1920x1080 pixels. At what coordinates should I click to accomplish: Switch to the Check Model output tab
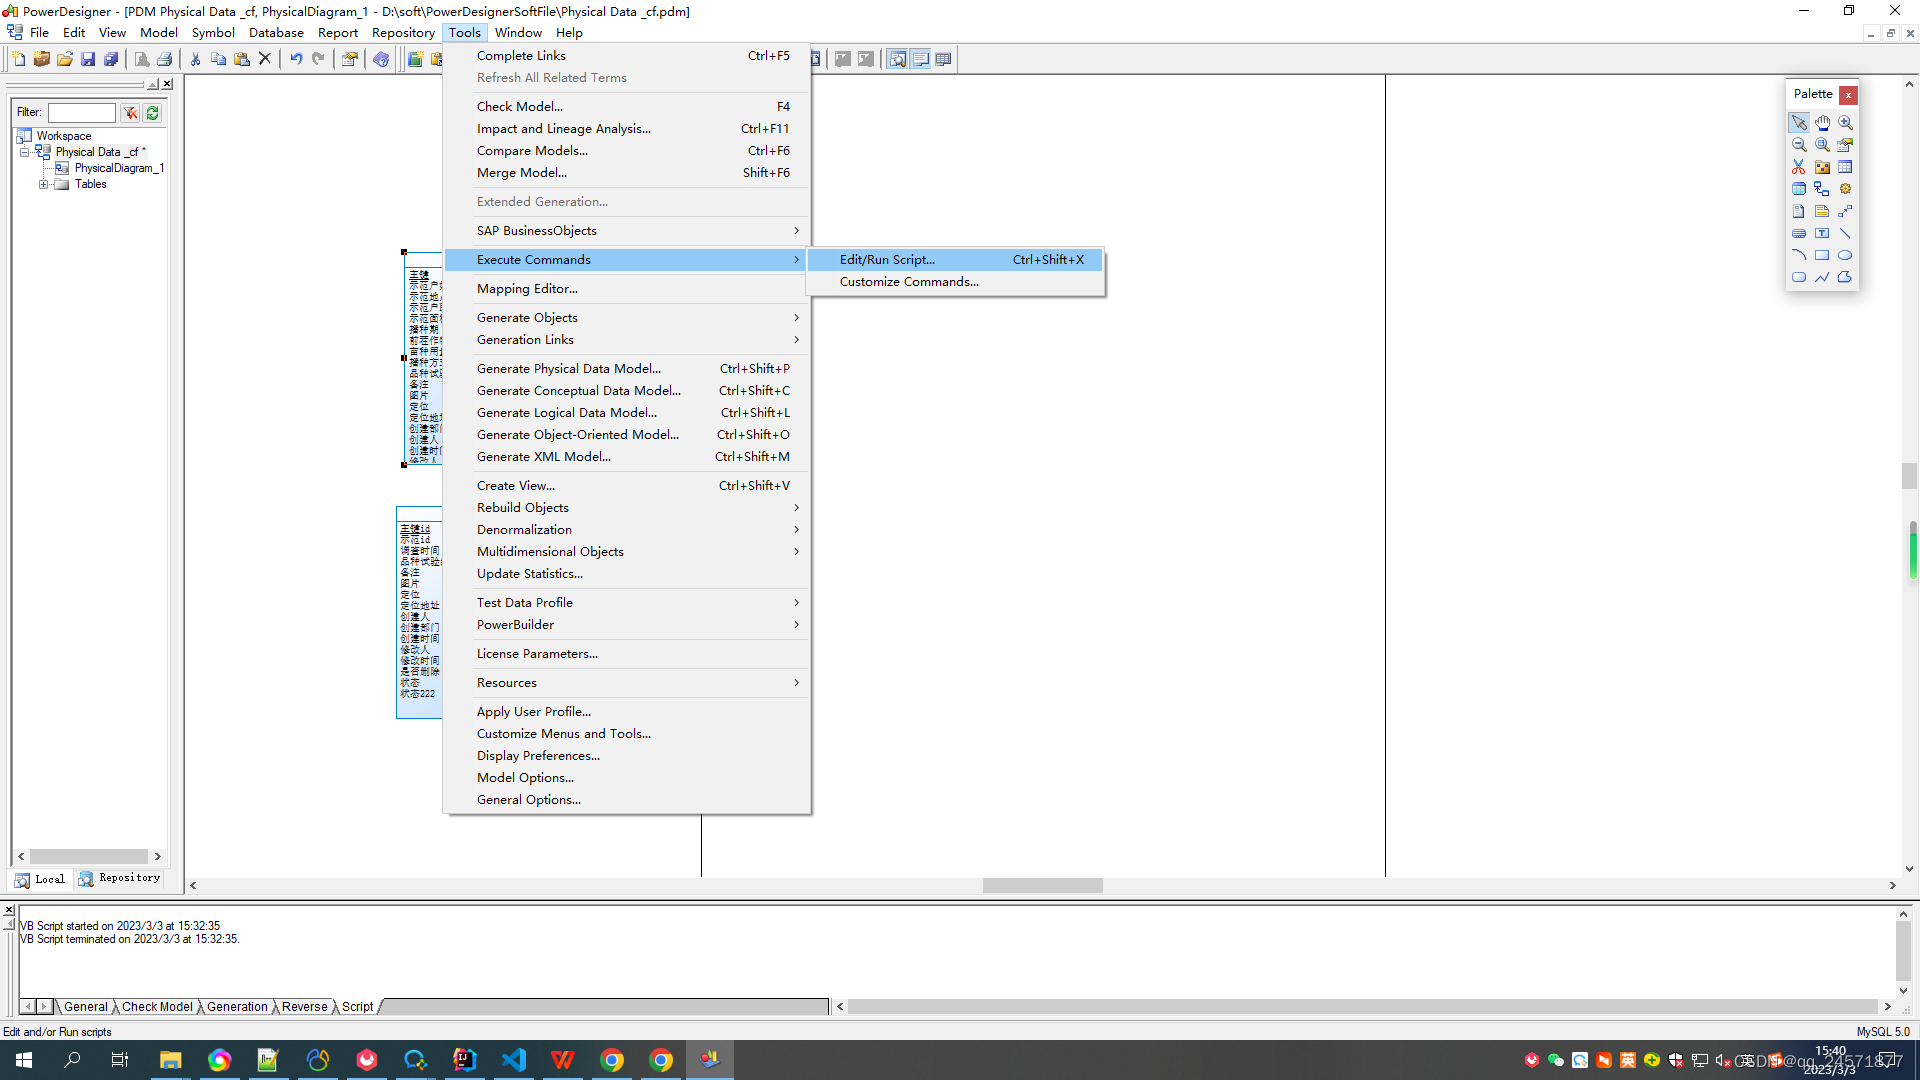pyautogui.click(x=157, y=1007)
